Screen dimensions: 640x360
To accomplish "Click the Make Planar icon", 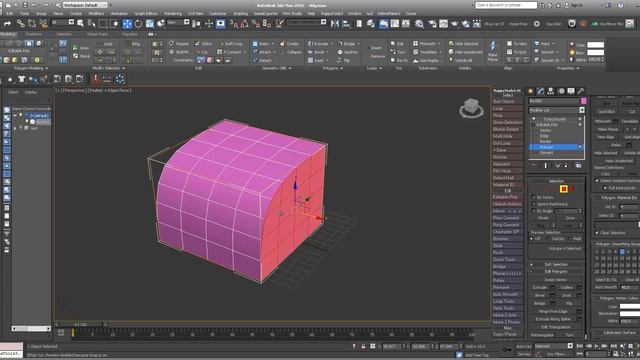I will pyautogui.click(x=493, y=51).
